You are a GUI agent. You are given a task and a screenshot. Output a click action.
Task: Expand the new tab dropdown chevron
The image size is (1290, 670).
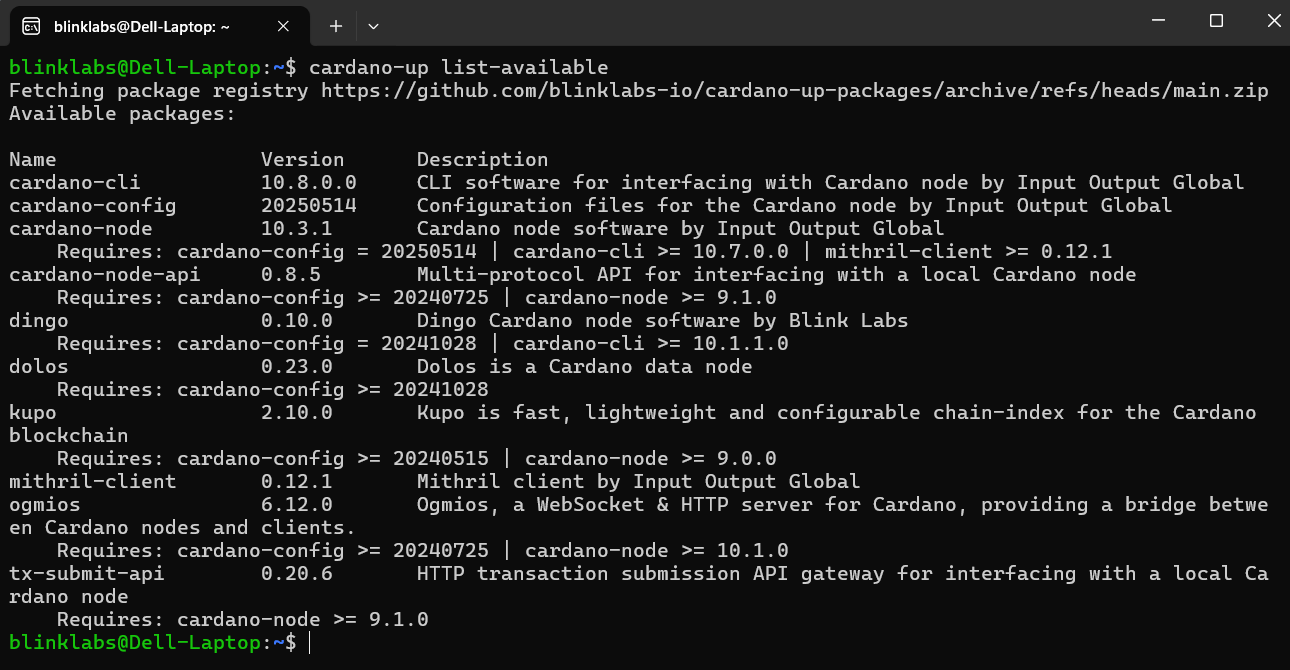tap(373, 26)
